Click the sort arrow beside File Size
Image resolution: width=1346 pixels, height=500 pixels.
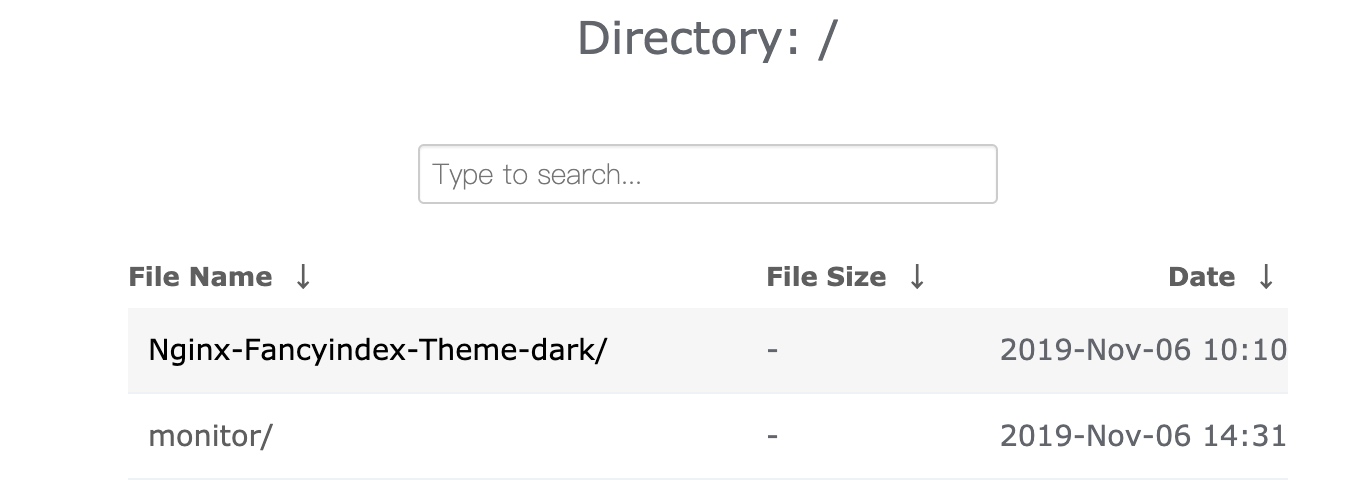(x=917, y=277)
